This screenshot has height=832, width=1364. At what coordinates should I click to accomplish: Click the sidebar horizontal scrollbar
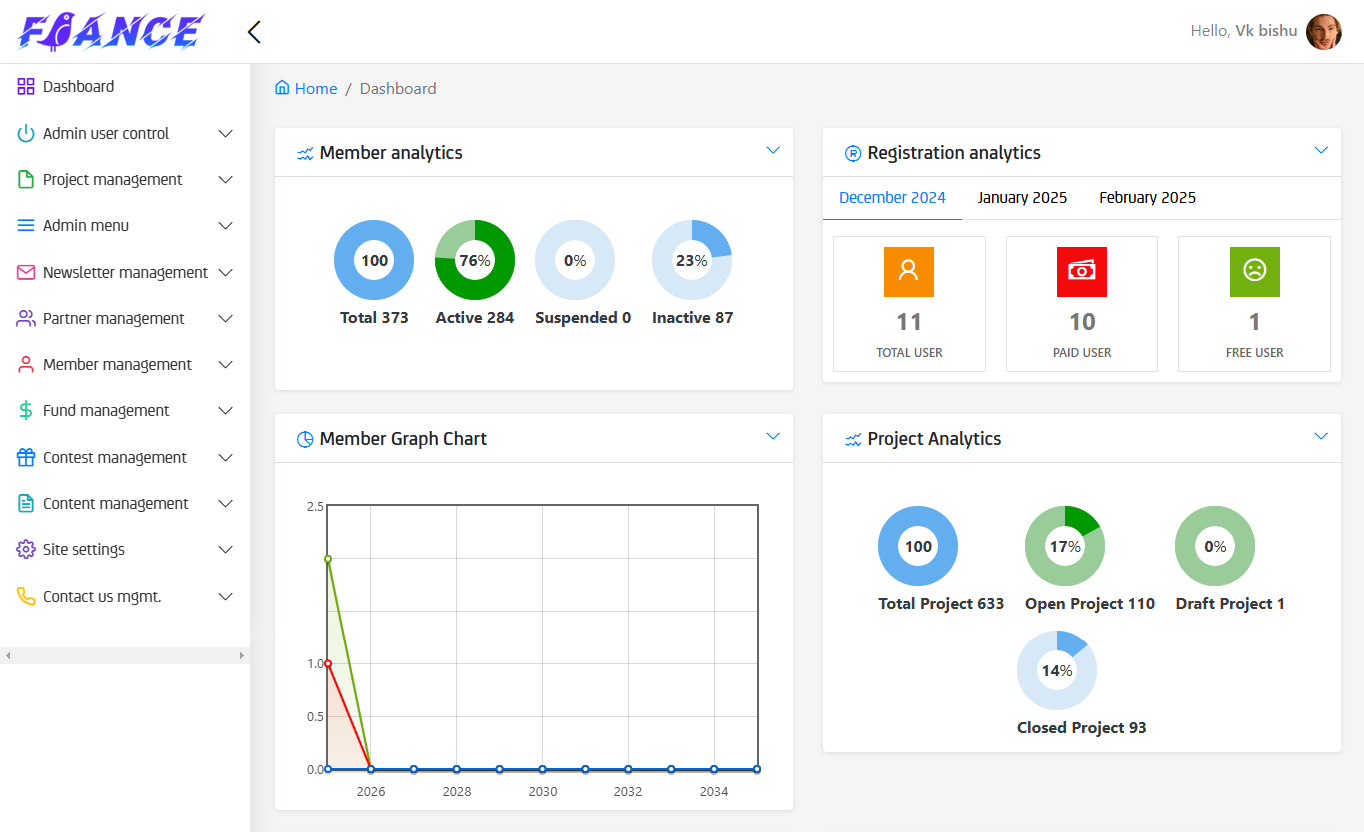[125, 655]
